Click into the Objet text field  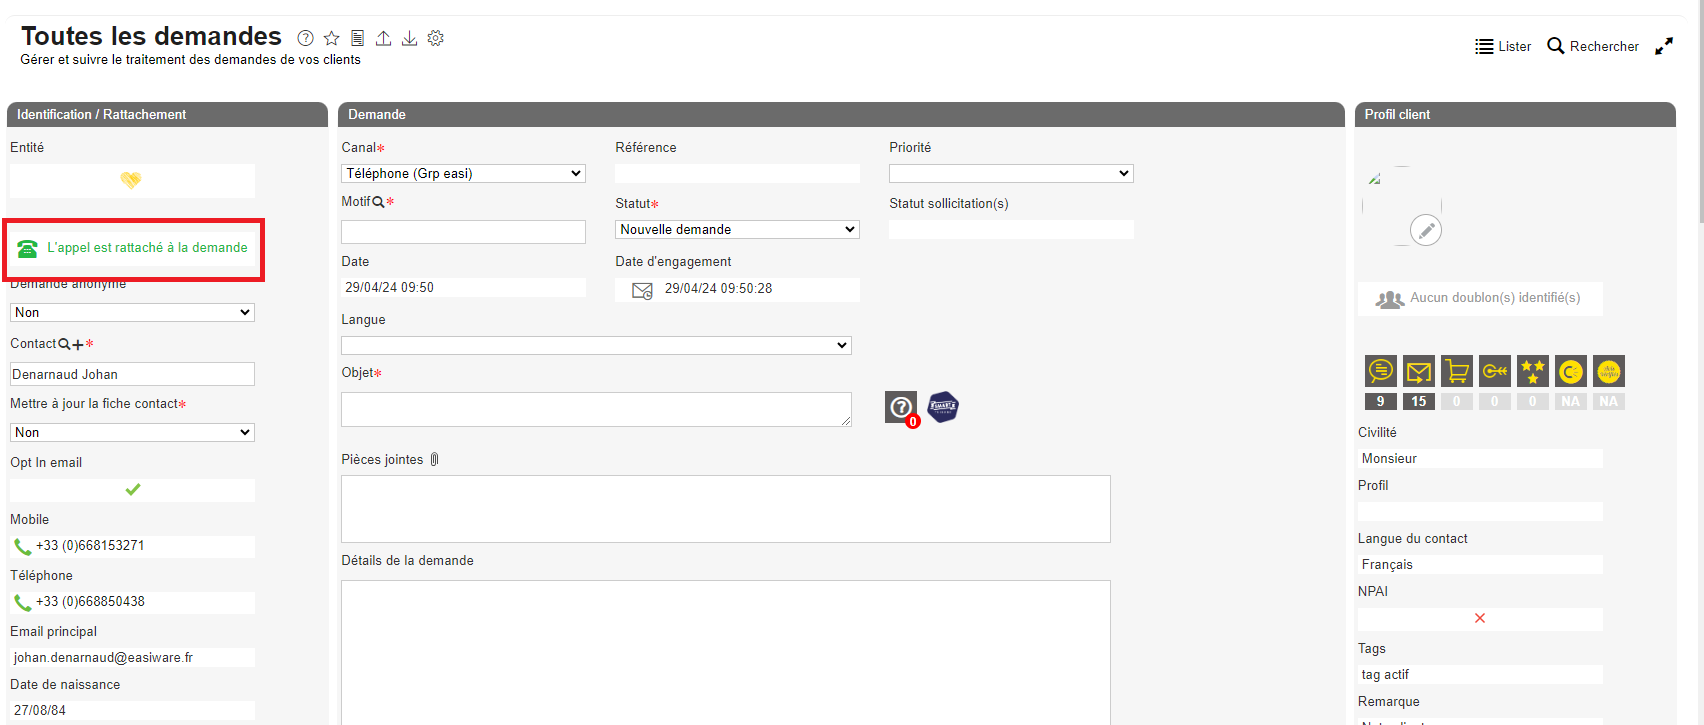596,409
